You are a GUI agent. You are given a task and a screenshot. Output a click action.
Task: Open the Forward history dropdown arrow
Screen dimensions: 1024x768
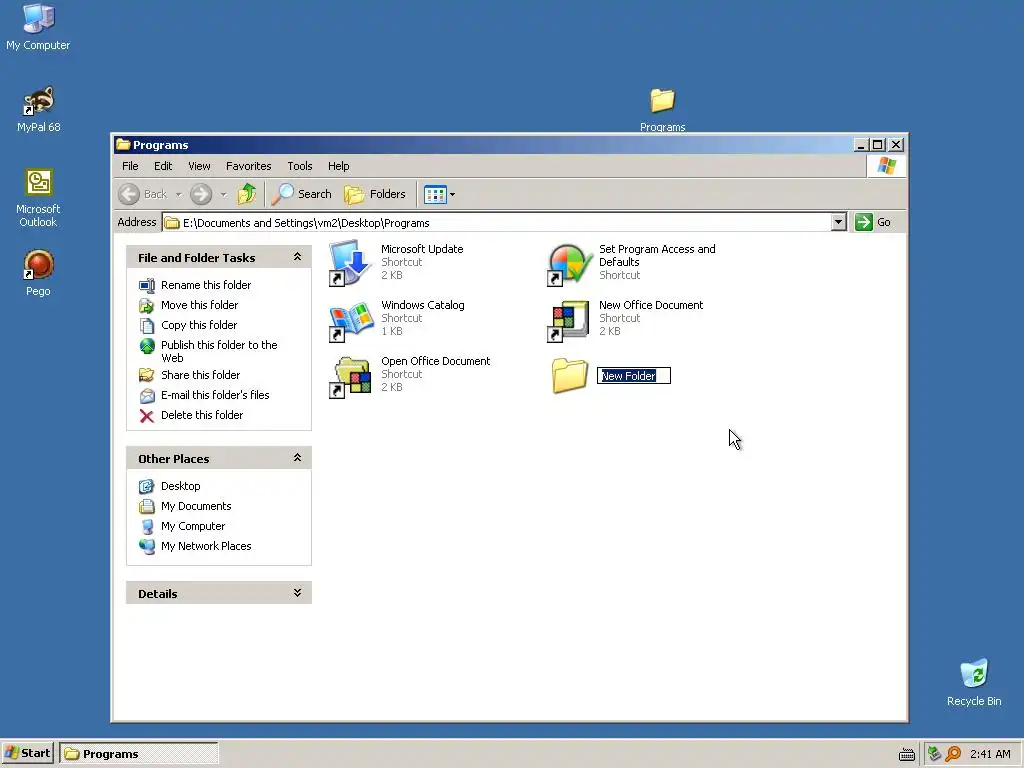click(x=223, y=194)
